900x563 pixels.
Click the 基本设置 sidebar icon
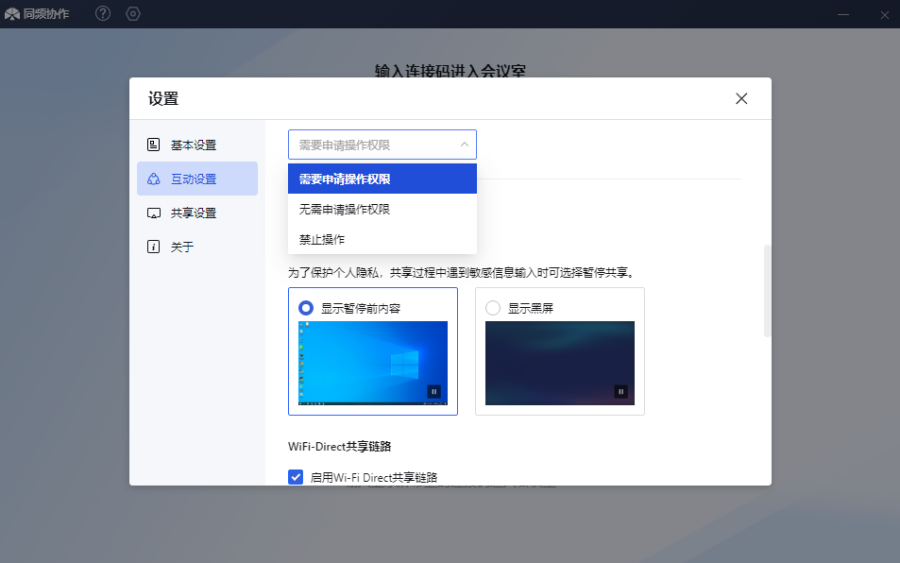click(x=154, y=145)
